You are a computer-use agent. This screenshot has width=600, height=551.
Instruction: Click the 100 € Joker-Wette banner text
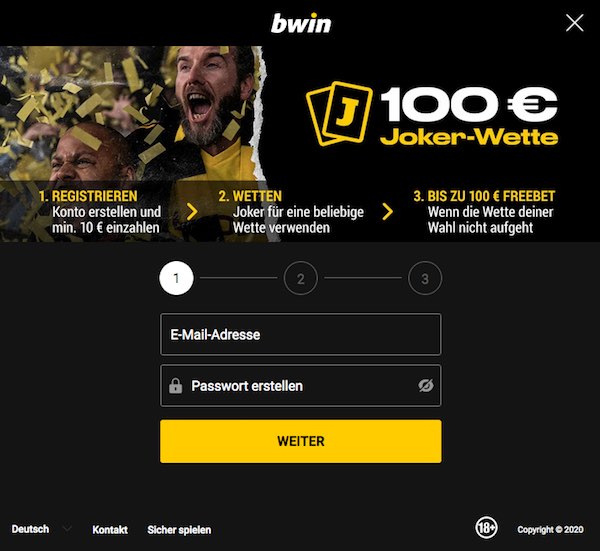click(x=469, y=117)
